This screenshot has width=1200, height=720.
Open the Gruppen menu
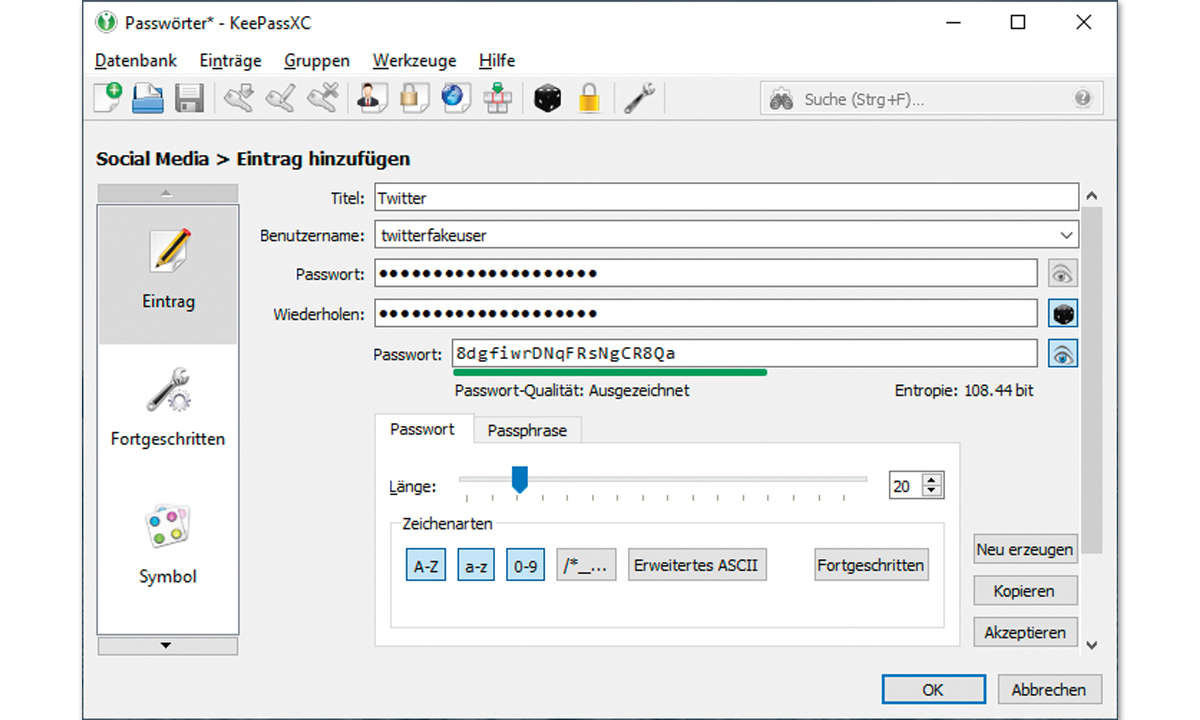point(317,60)
